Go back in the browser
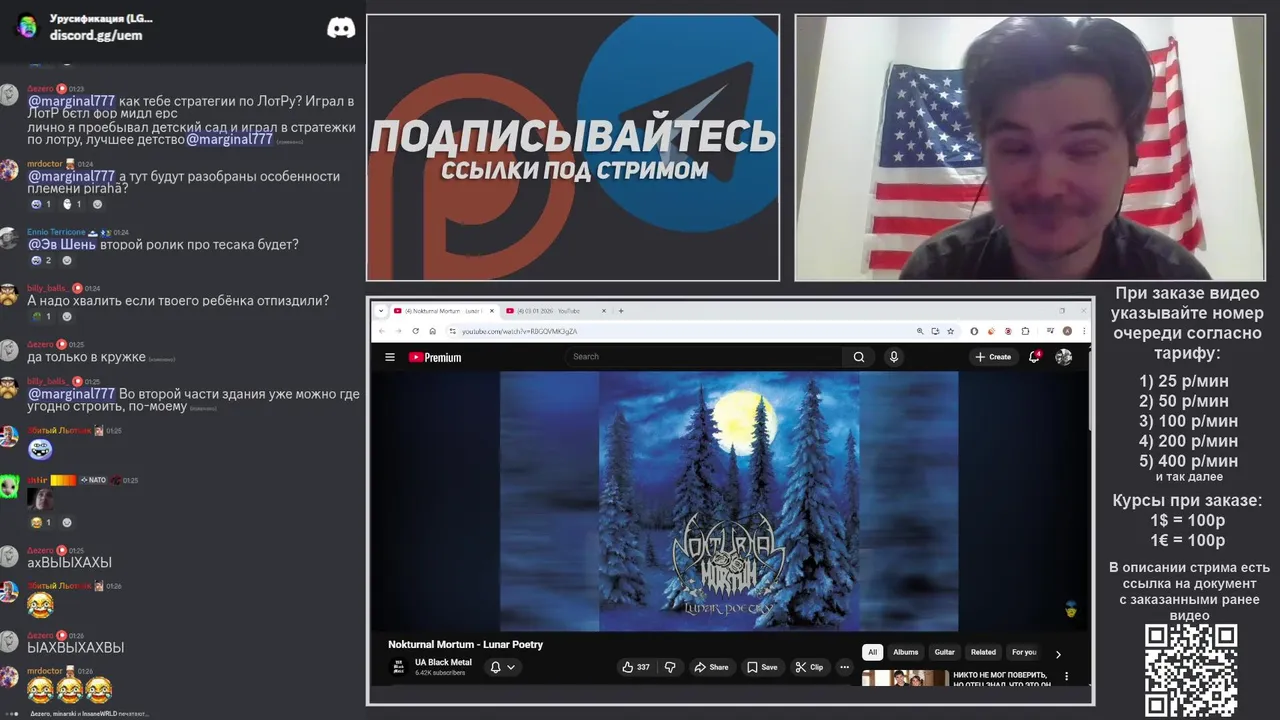Screen dimensions: 1280x720 point(381,331)
